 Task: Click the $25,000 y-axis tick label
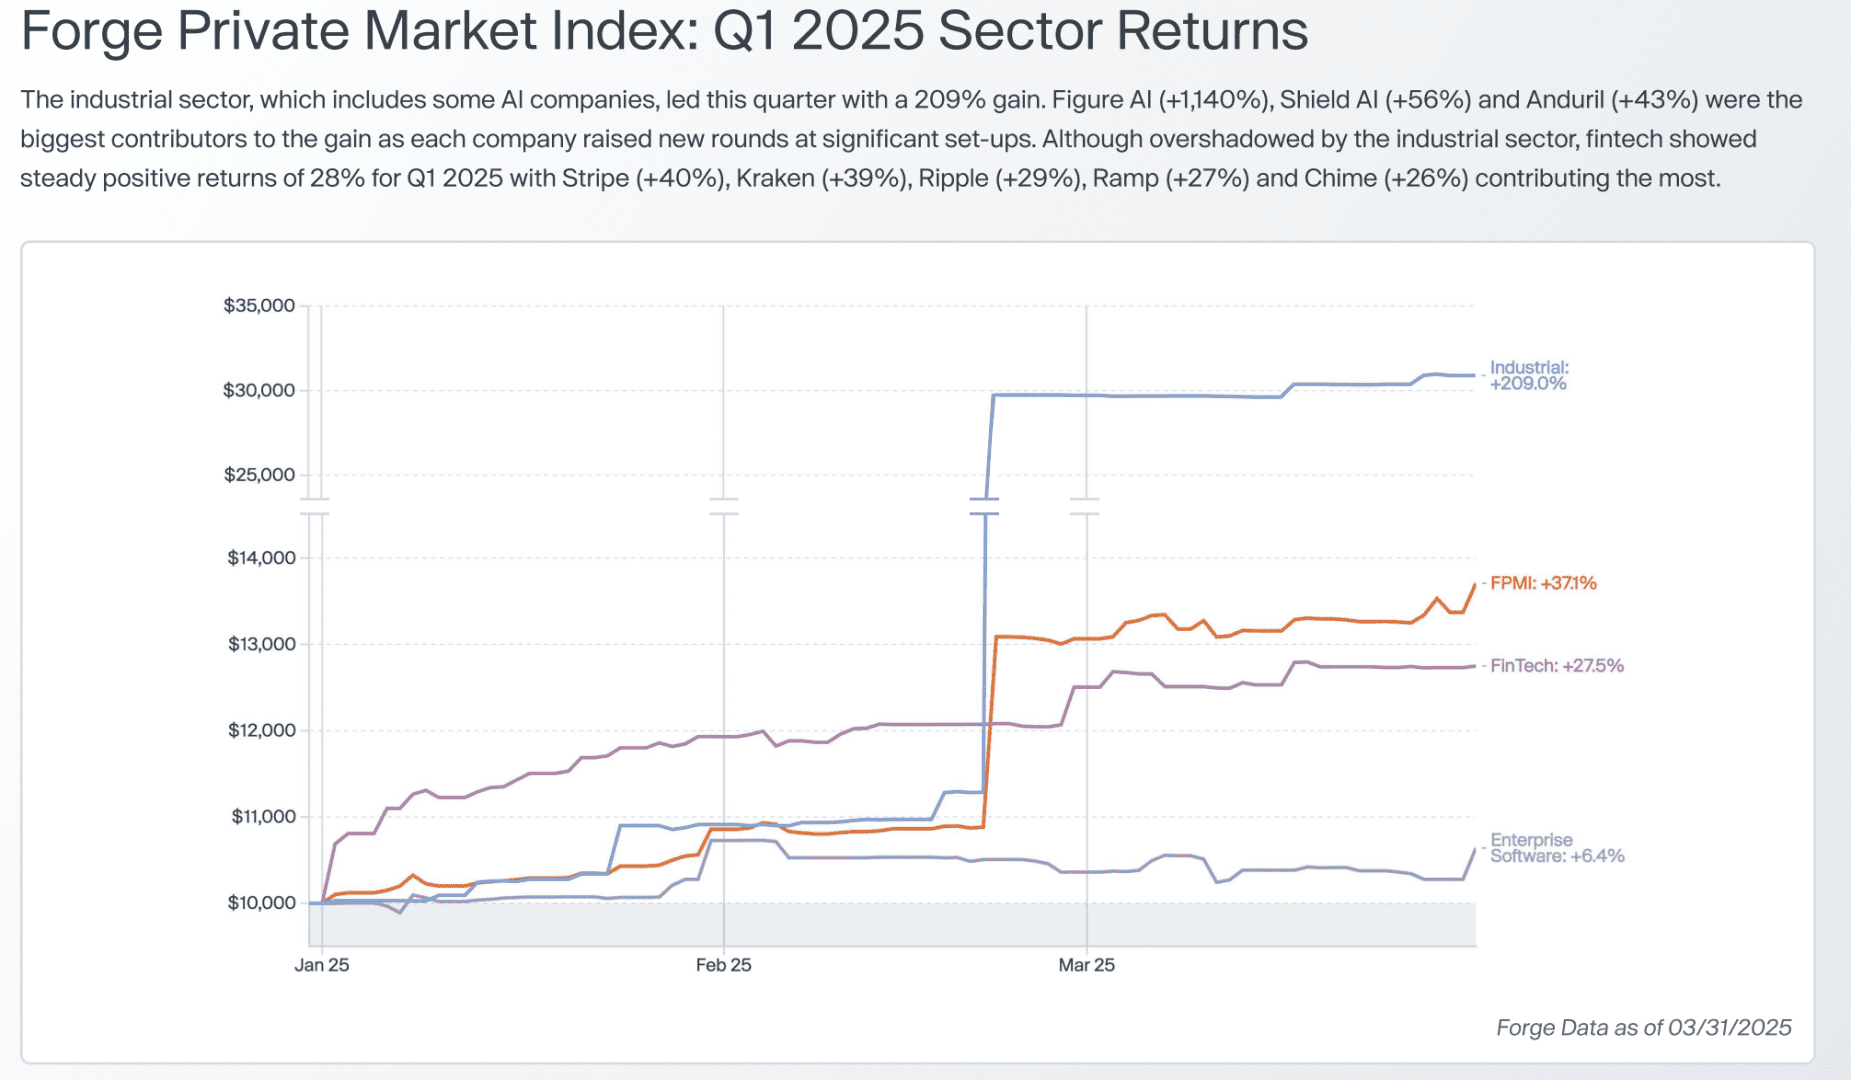[259, 475]
